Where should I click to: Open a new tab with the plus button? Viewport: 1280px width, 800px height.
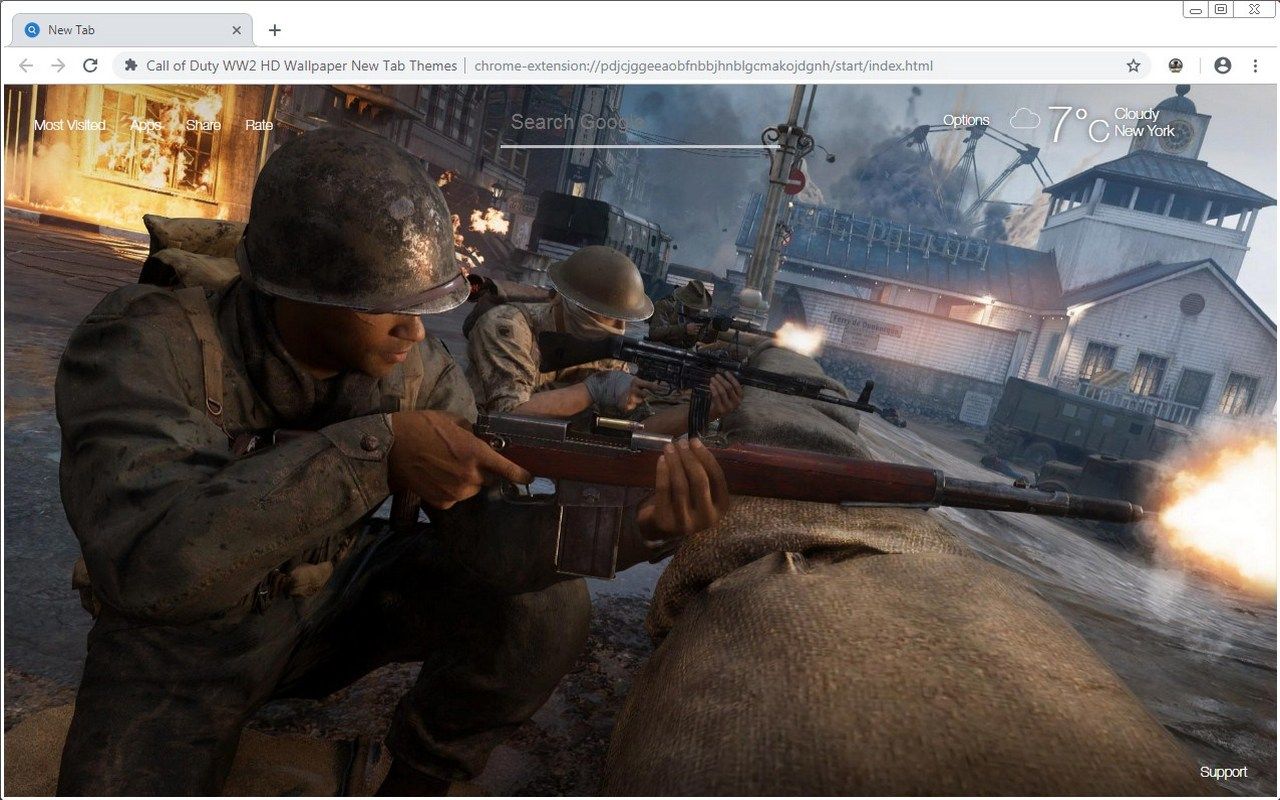click(275, 29)
